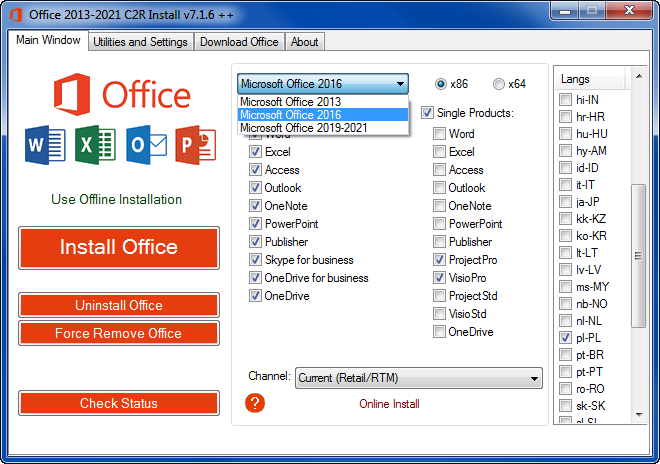Check ProjectStd single product

[439, 296]
